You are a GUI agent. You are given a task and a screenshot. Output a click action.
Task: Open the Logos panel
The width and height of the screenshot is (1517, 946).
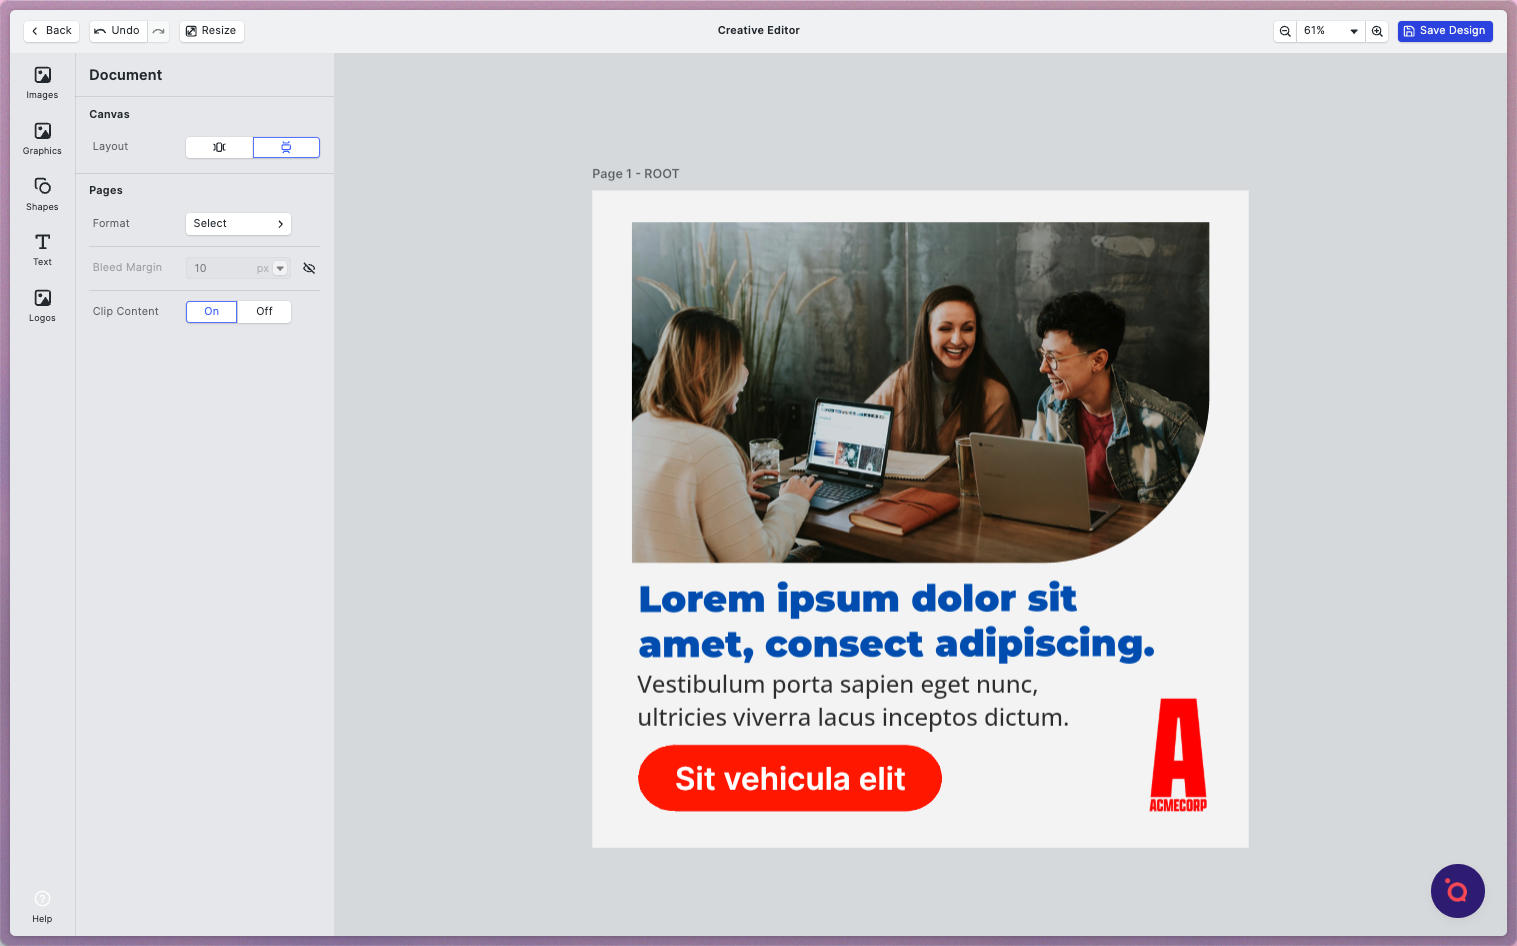pyautogui.click(x=42, y=305)
